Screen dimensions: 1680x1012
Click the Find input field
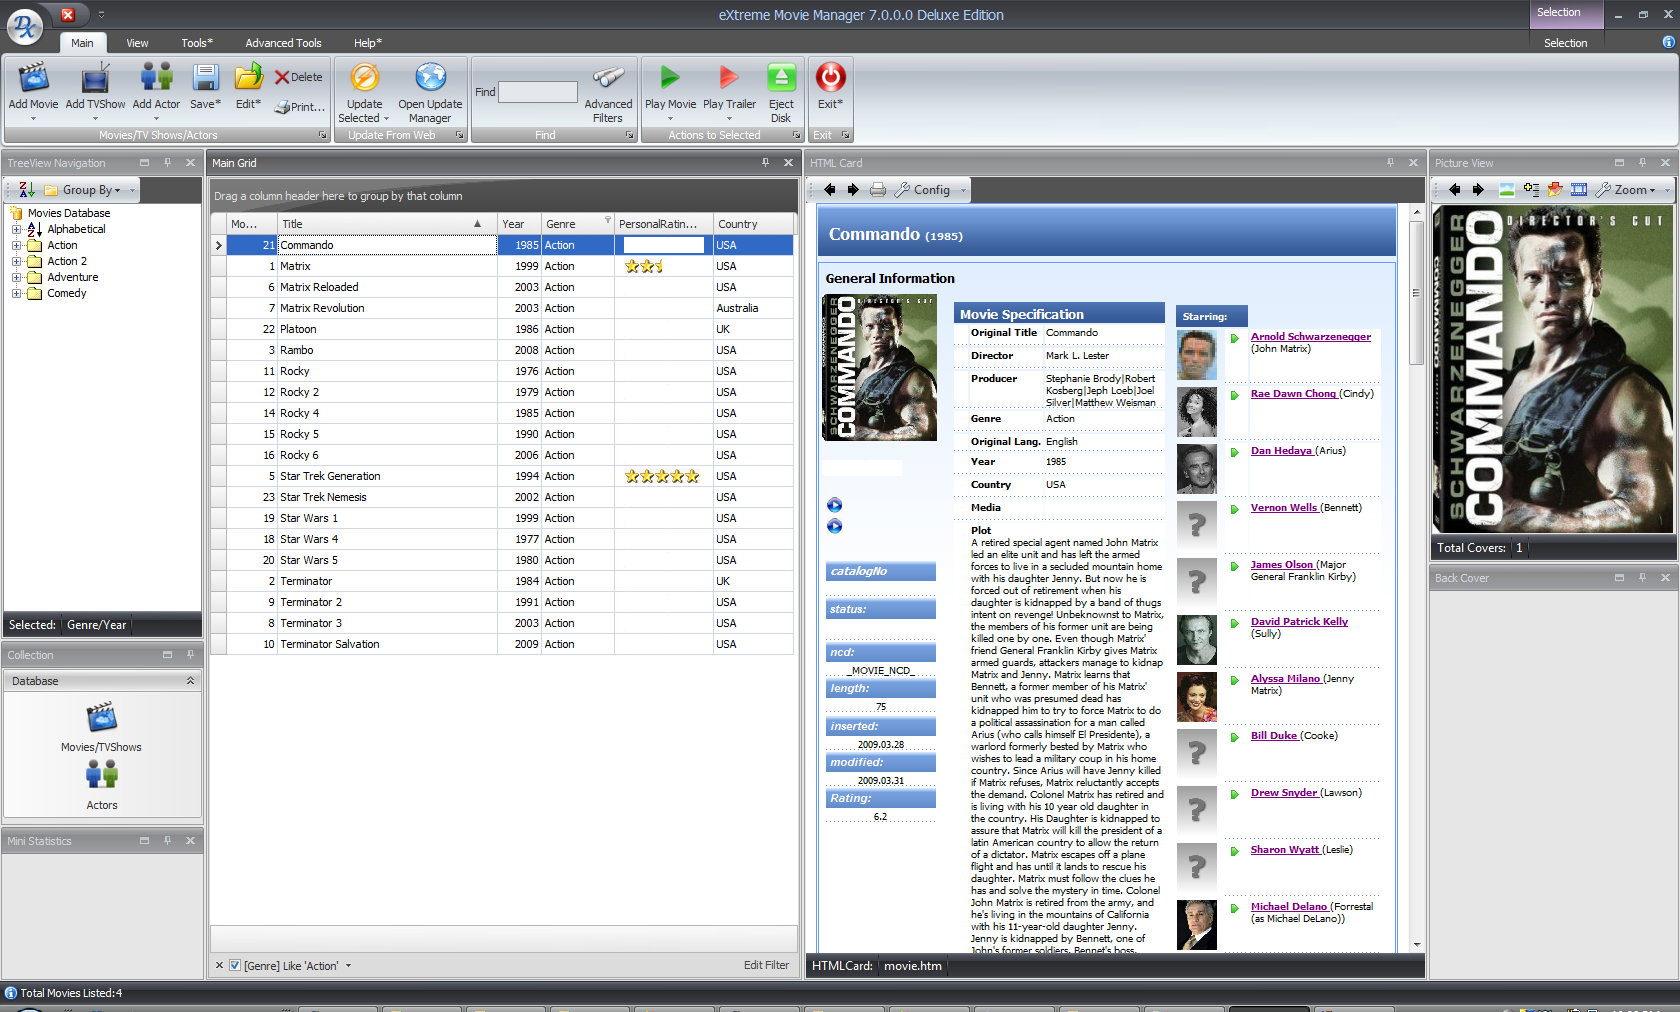[x=538, y=92]
